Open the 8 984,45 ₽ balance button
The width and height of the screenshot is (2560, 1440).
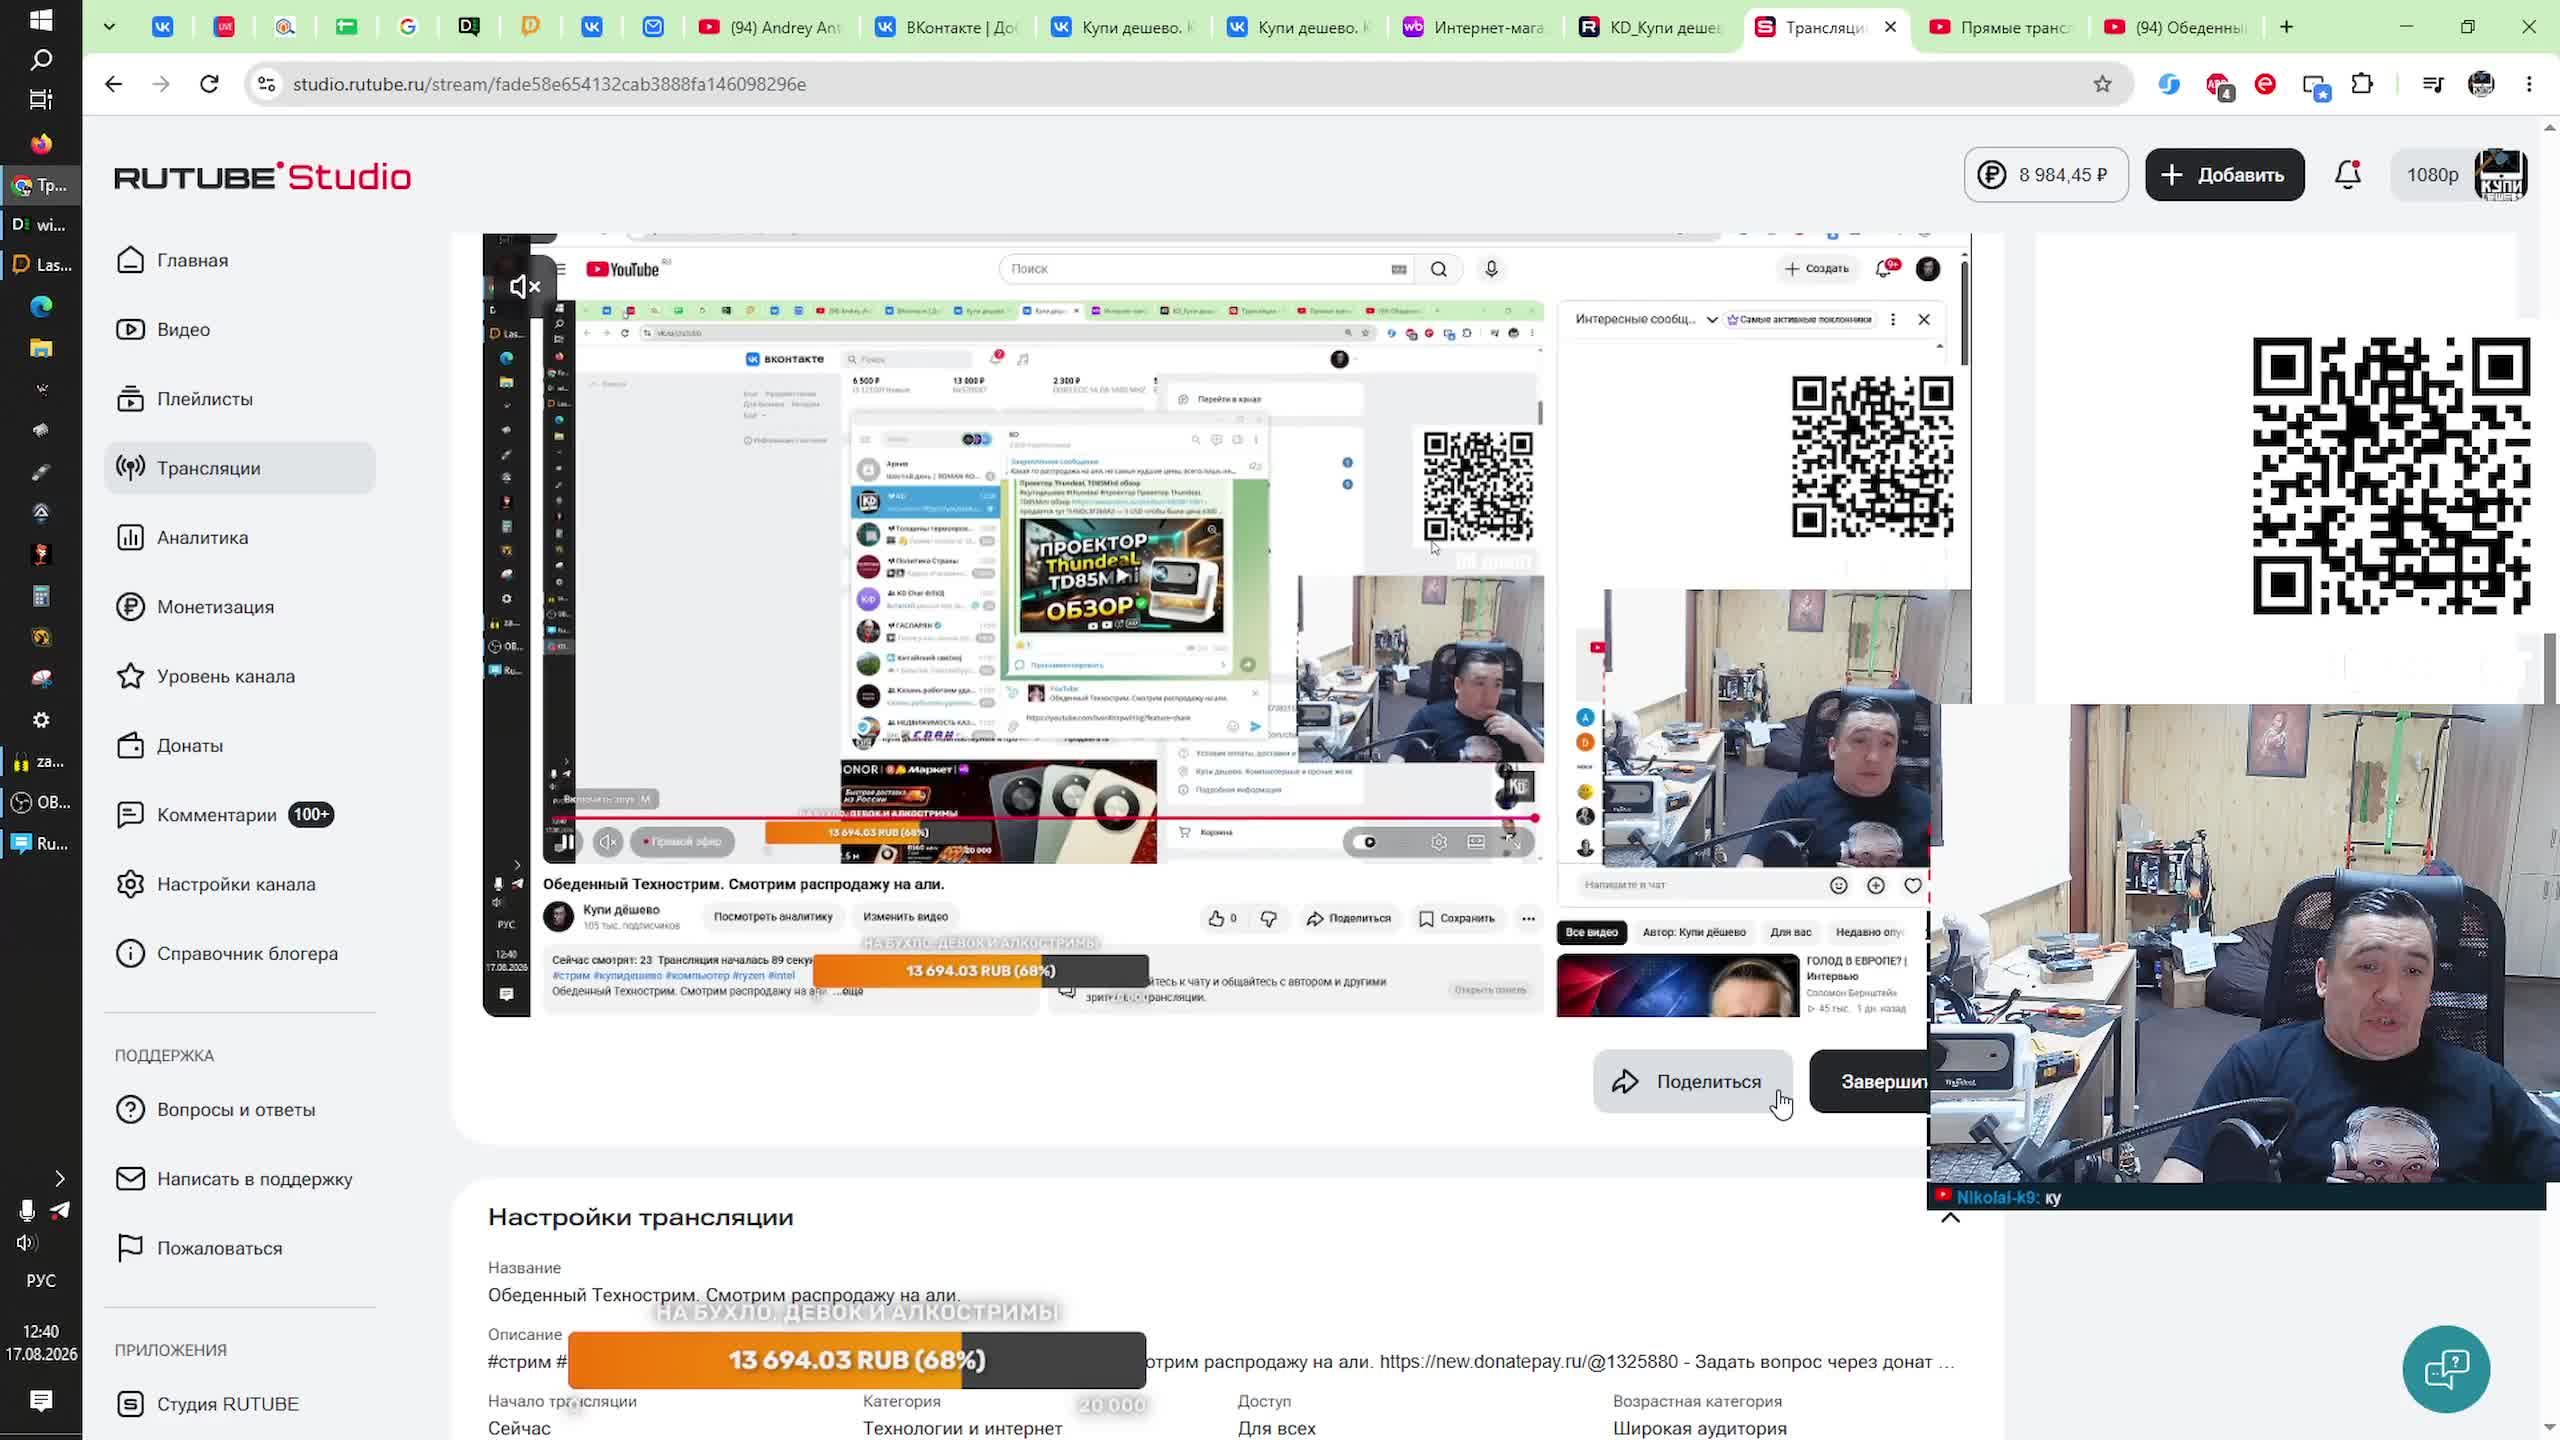pyautogui.click(x=2045, y=175)
